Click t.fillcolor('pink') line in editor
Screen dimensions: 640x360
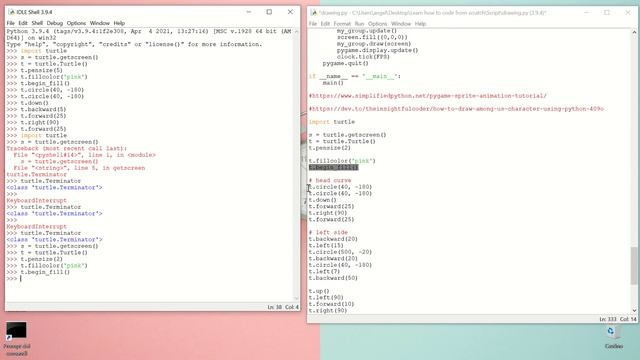tap(342, 161)
